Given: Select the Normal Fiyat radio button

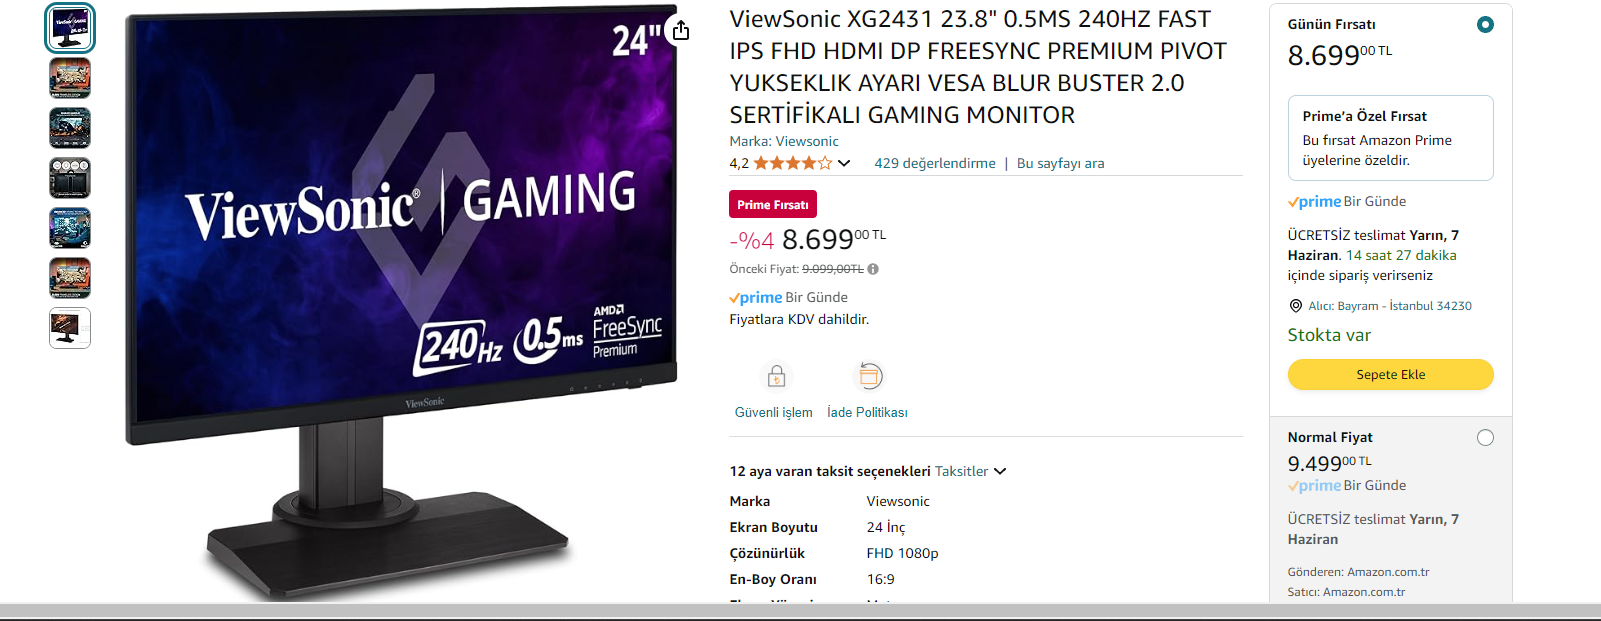Looking at the screenshot, I should [x=1485, y=437].
